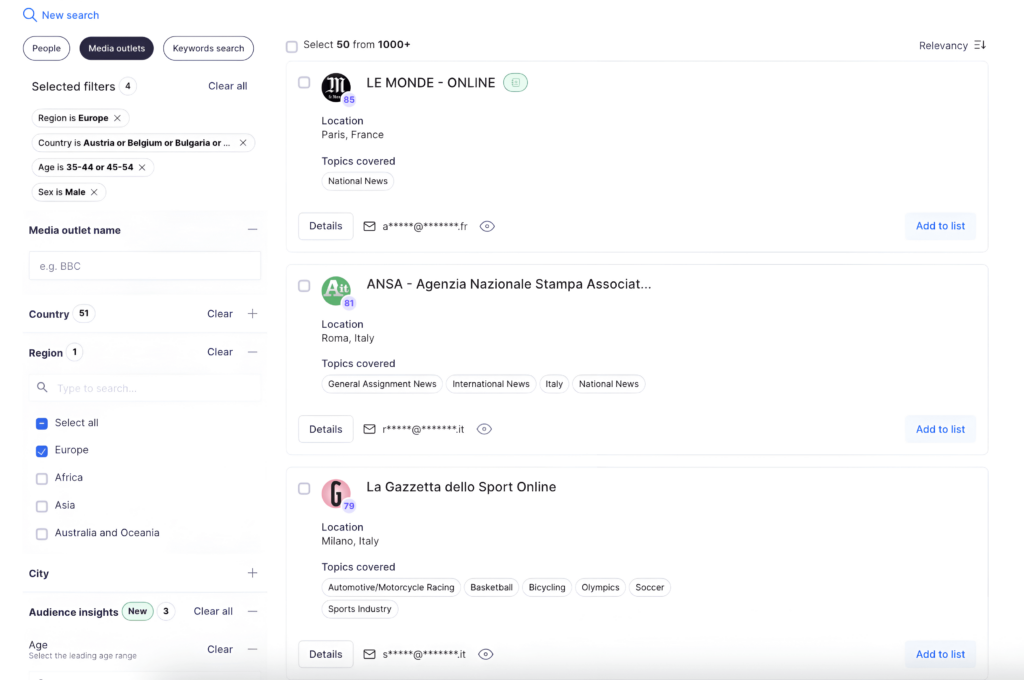This screenshot has width=1024, height=680.
Task: Toggle the Select all regions checkbox
Action: (x=42, y=423)
